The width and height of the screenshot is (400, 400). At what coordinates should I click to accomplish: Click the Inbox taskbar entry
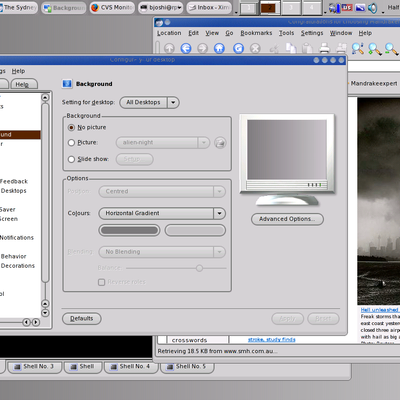tap(209, 7)
